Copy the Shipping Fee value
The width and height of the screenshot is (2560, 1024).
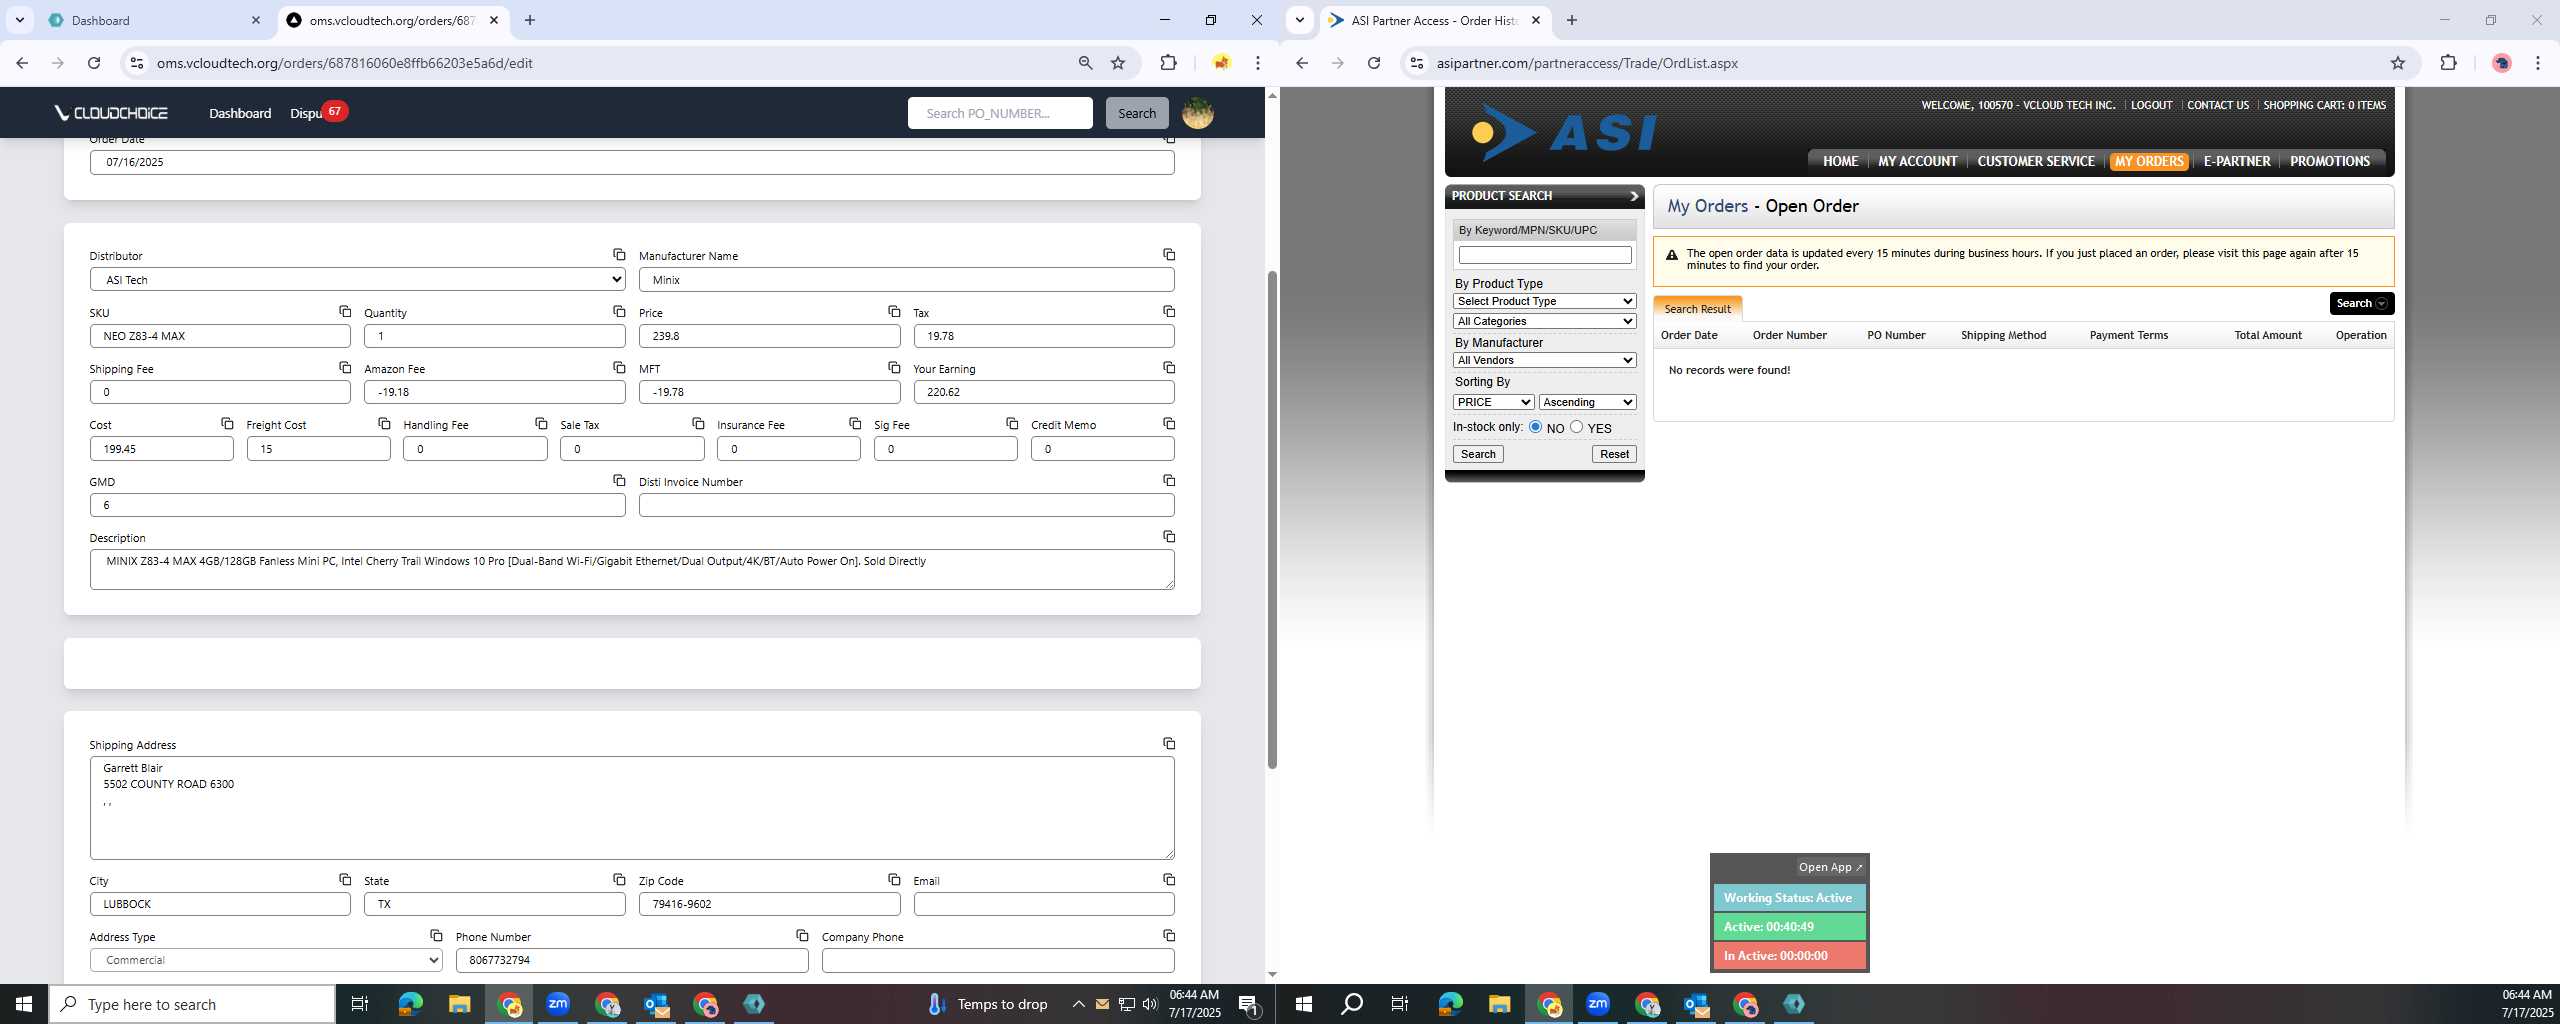345,367
